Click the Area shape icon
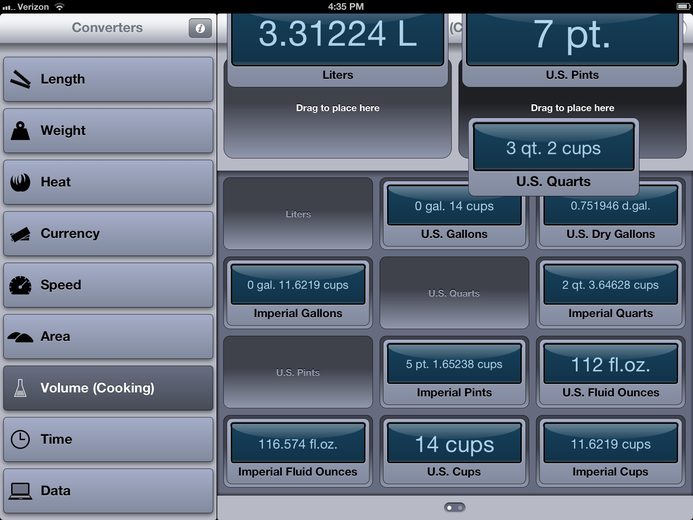 (x=20, y=337)
